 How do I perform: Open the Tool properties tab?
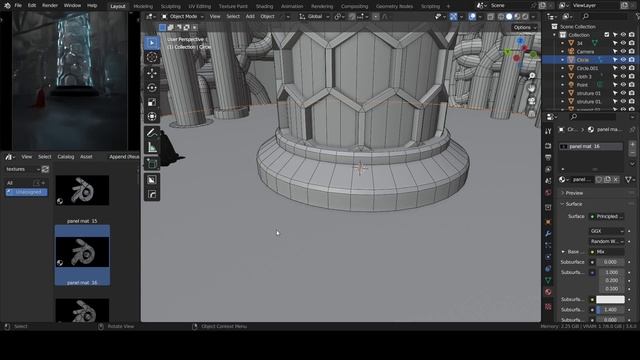(x=548, y=131)
